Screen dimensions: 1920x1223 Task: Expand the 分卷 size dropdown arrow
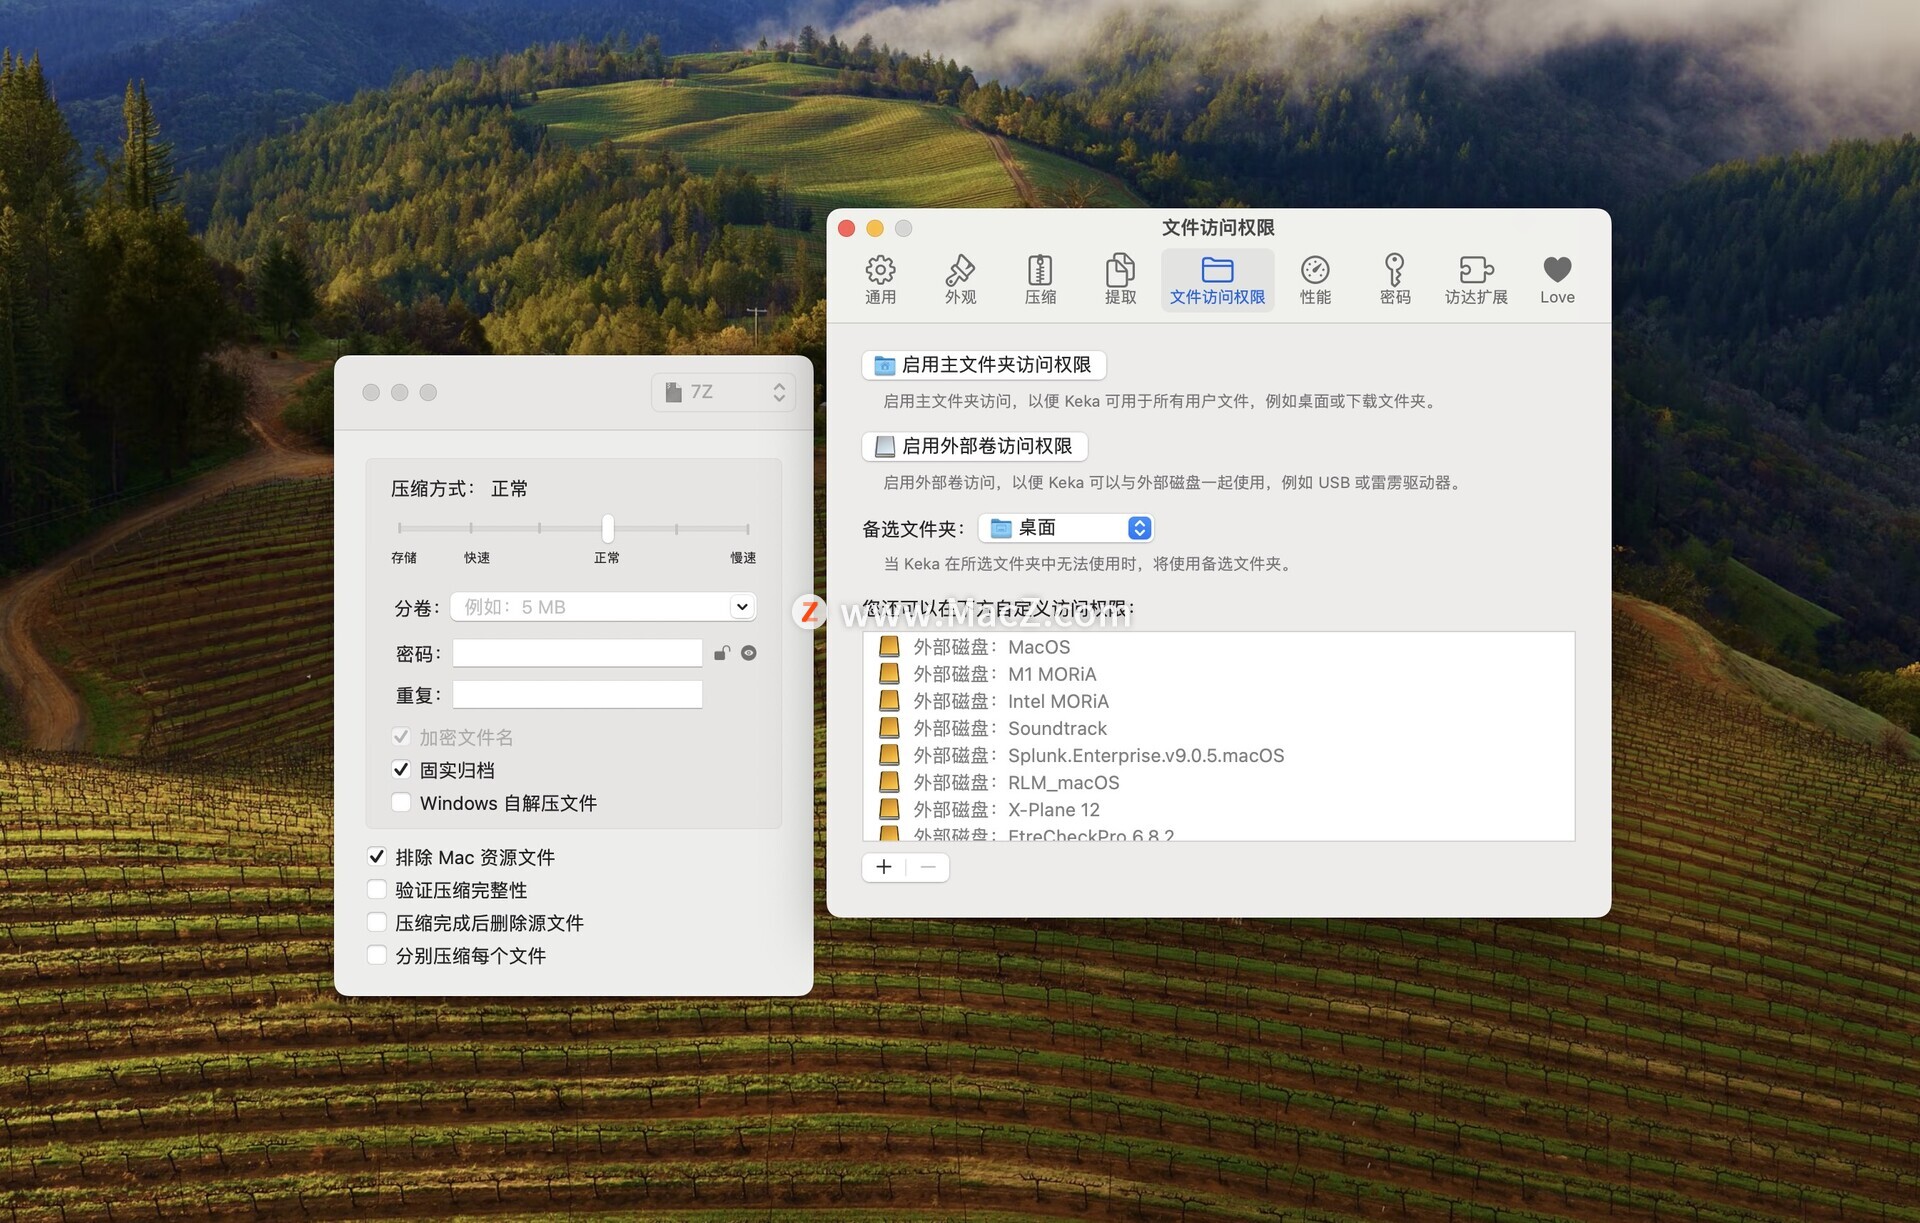(x=742, y=607)
